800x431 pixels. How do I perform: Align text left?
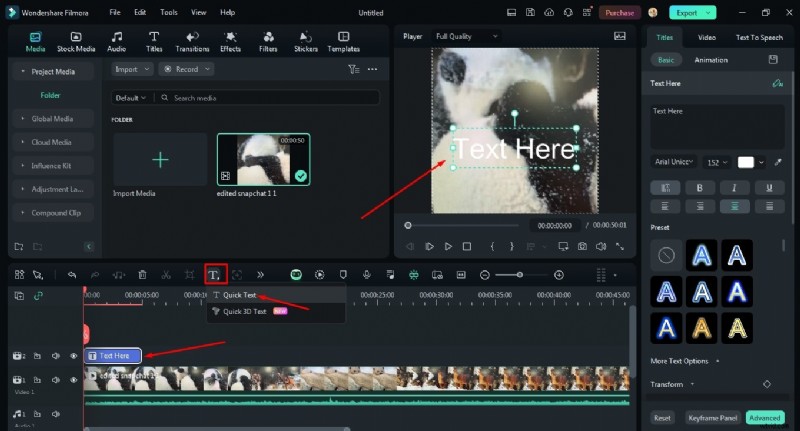665,206
